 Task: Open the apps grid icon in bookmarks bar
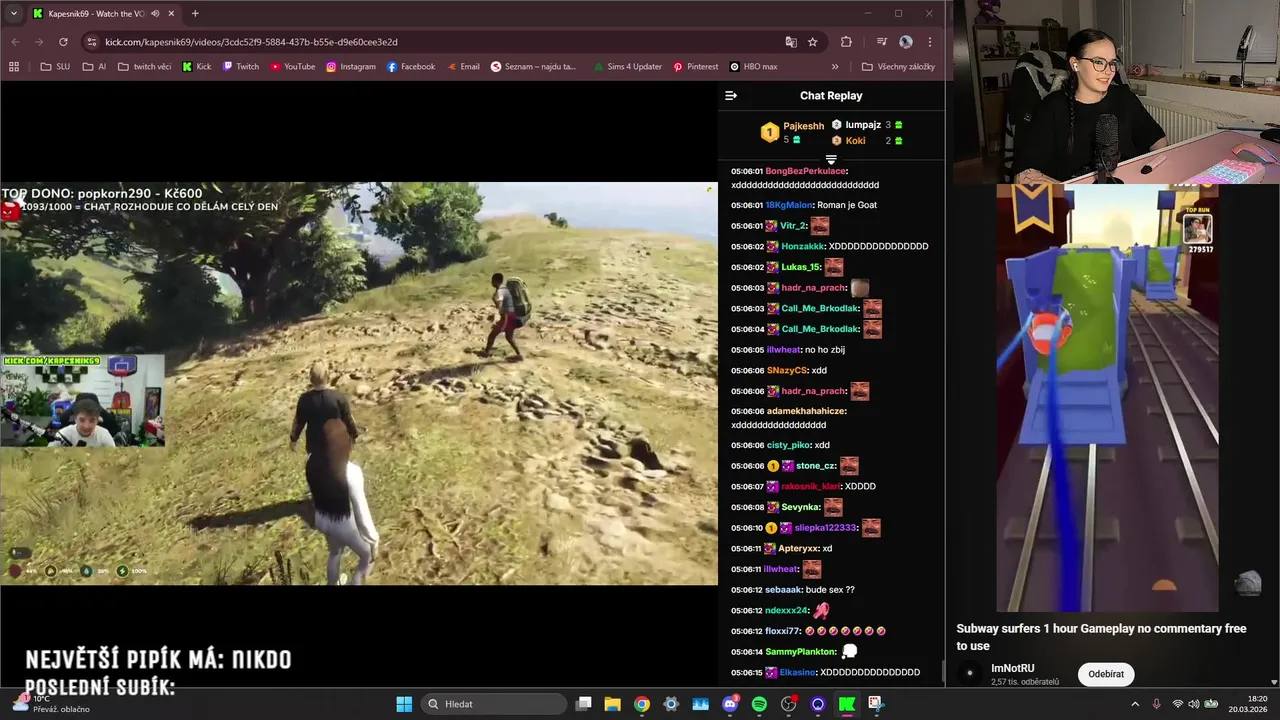pyautogui.click(x=14, y=67)
